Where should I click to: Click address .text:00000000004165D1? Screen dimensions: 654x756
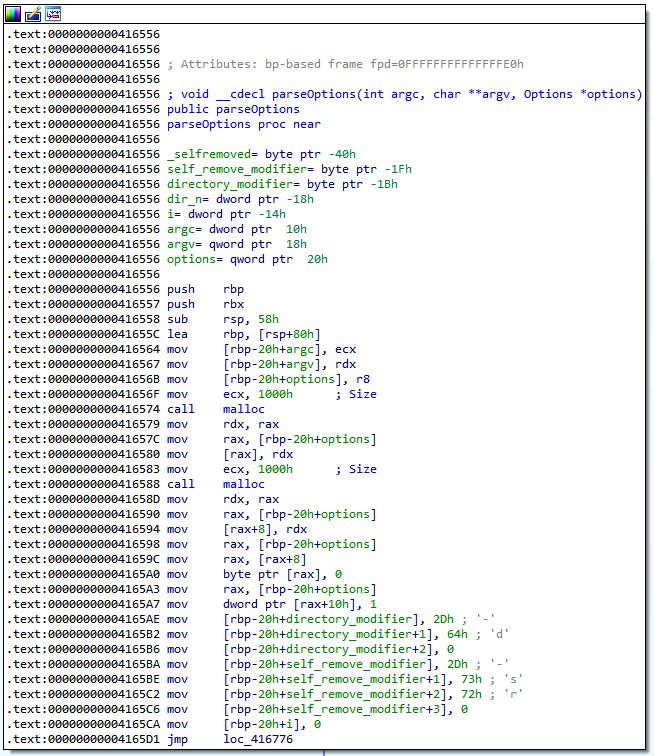83,739
